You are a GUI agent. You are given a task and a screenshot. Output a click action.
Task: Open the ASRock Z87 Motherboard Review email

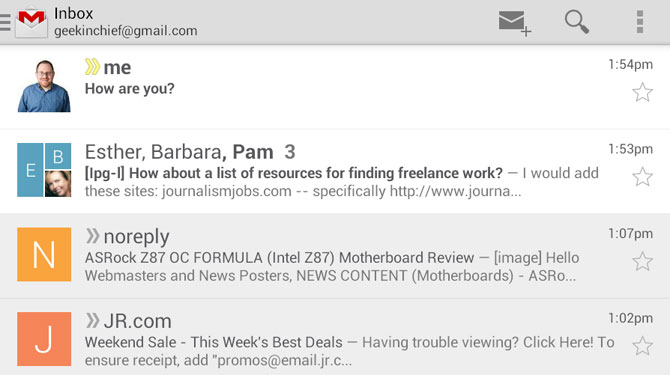point(335,256)
